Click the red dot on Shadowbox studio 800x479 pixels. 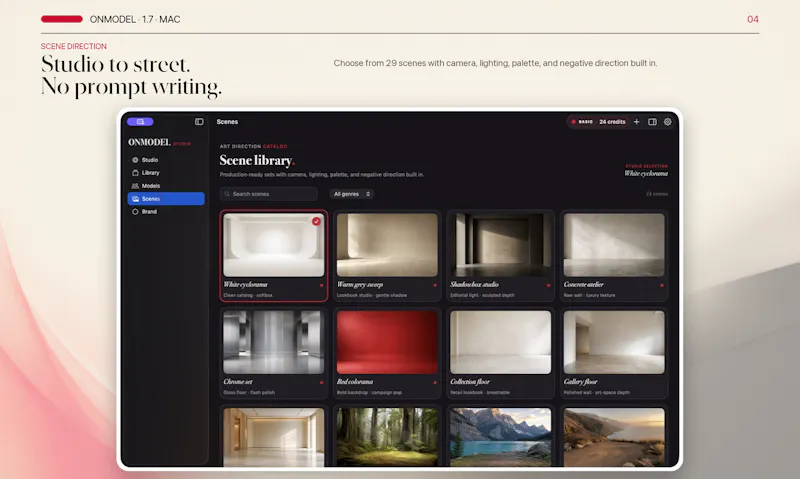[x=548, y=285]
